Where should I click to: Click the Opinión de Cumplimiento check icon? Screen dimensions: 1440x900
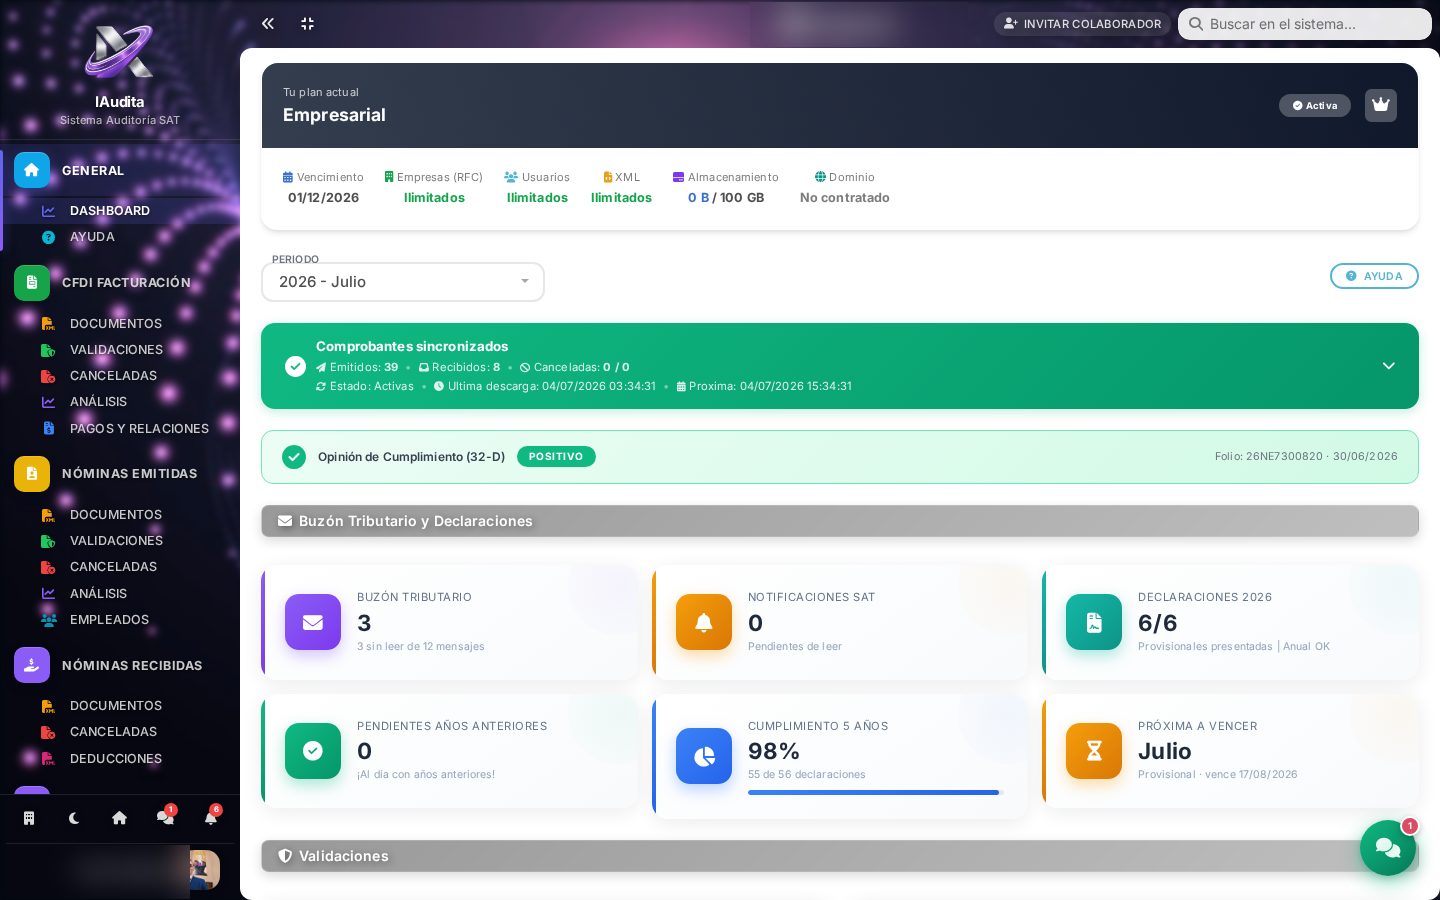pos(294,457)
